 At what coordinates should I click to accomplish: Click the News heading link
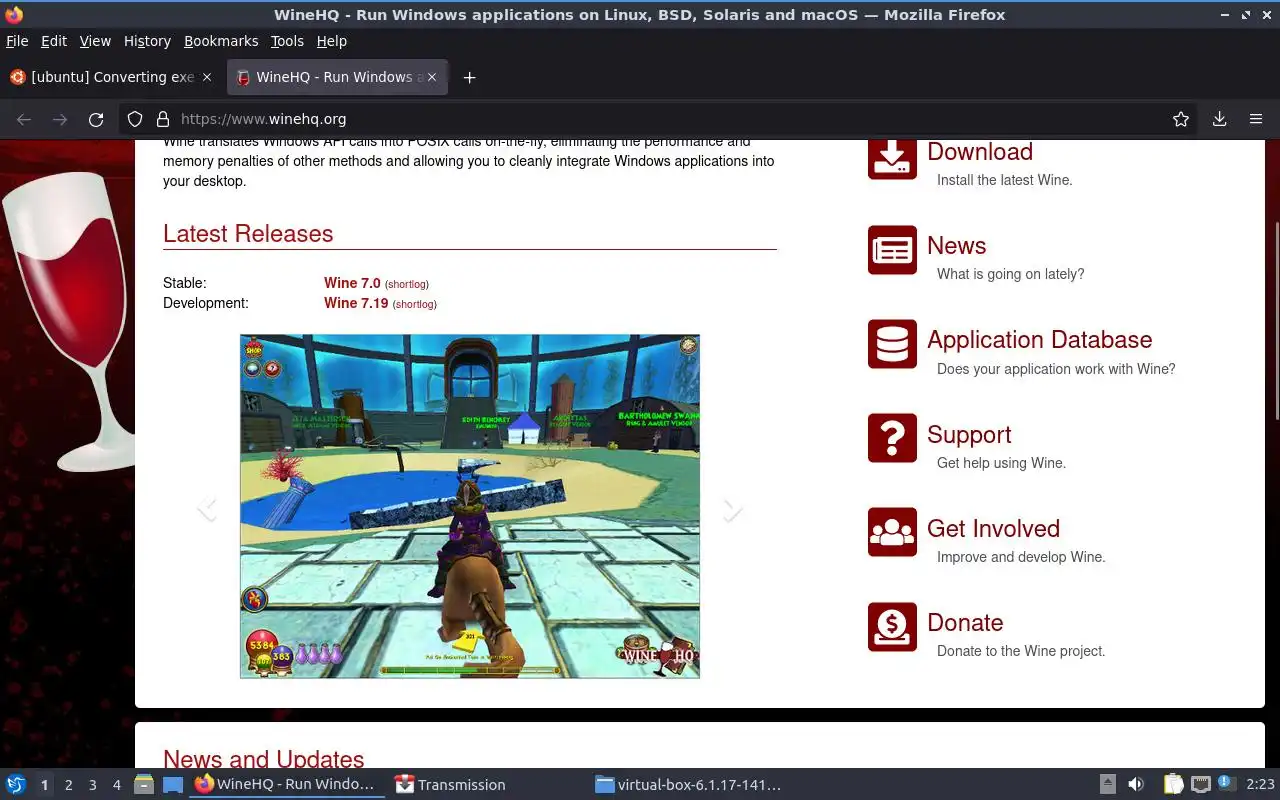click(956, 246)
